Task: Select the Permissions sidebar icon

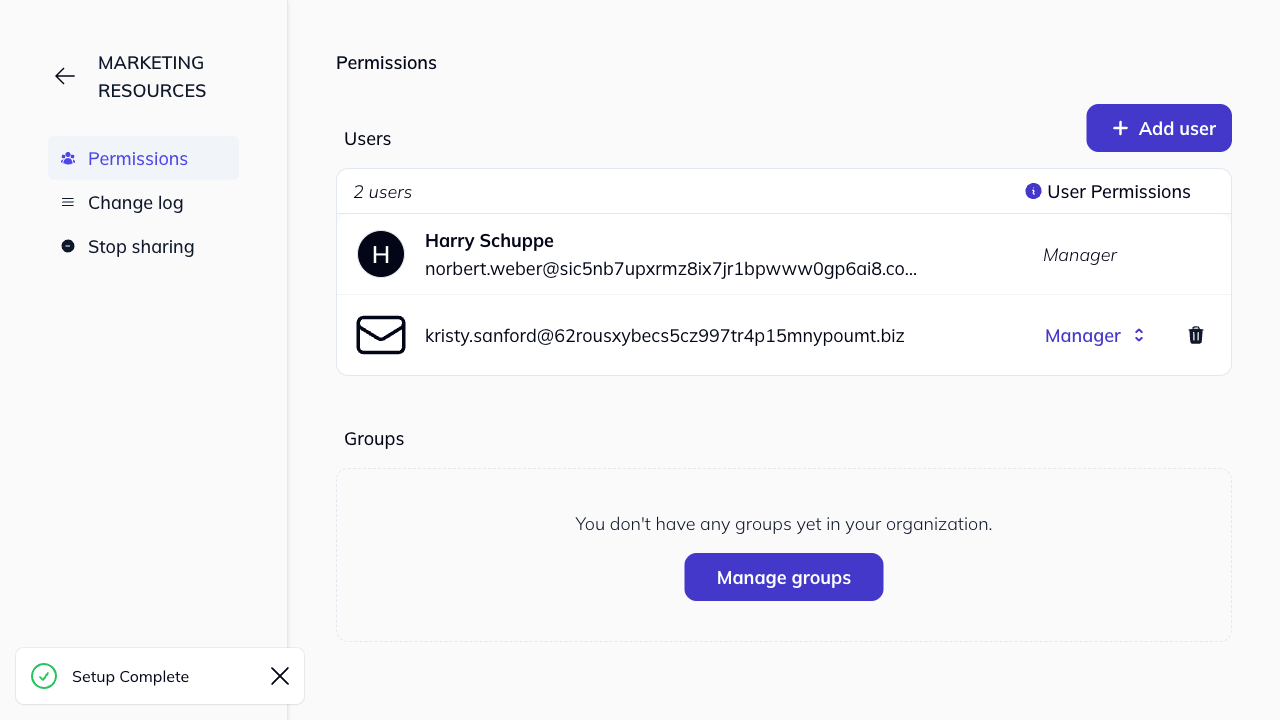Action: (x=67, y=158)
